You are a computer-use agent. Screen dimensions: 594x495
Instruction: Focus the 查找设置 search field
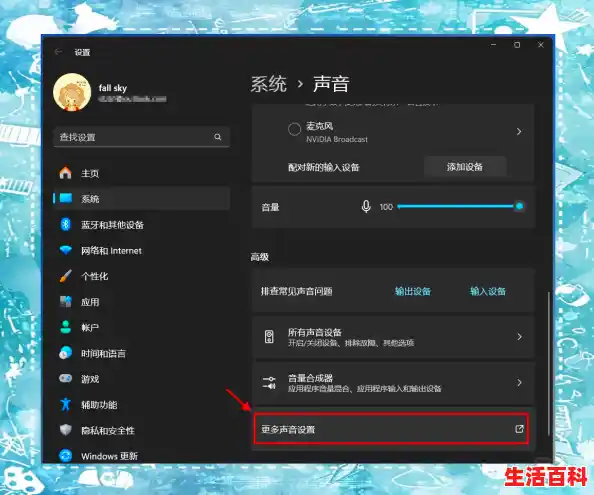pyautogui.click(x=142, y=137)
